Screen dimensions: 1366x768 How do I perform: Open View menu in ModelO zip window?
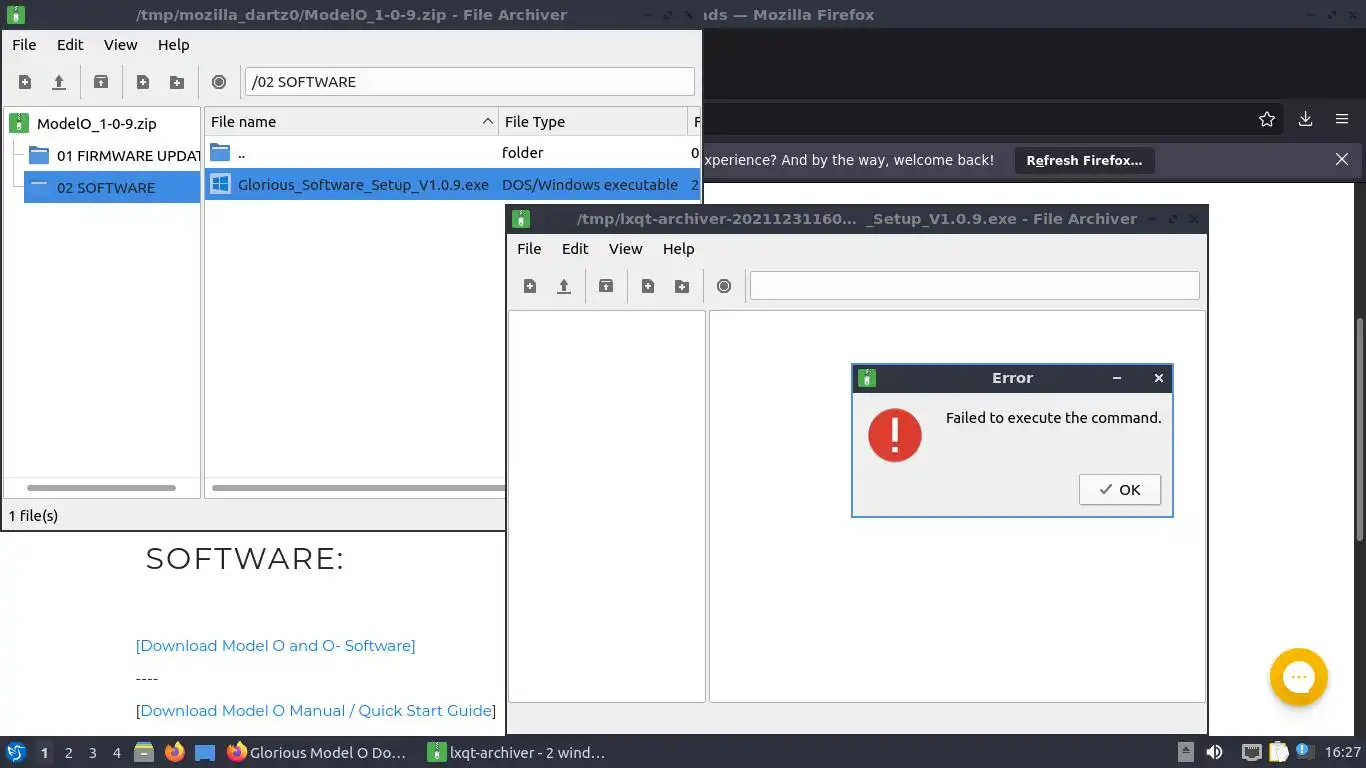coord(120,45)
